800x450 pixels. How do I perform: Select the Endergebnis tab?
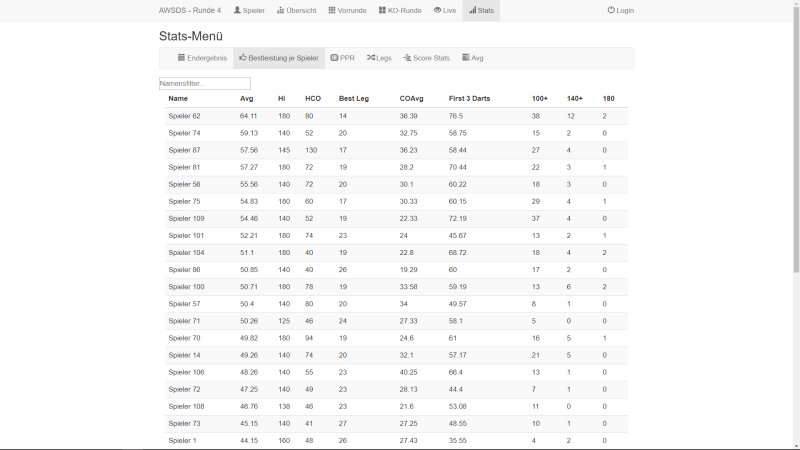click(202, 58)
